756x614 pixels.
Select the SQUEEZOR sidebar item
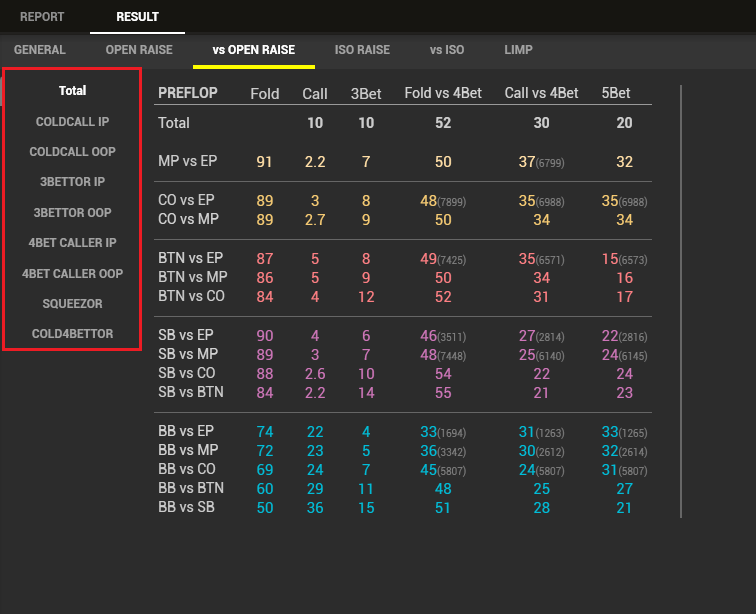pyautogui.click(x=72, y=303)
